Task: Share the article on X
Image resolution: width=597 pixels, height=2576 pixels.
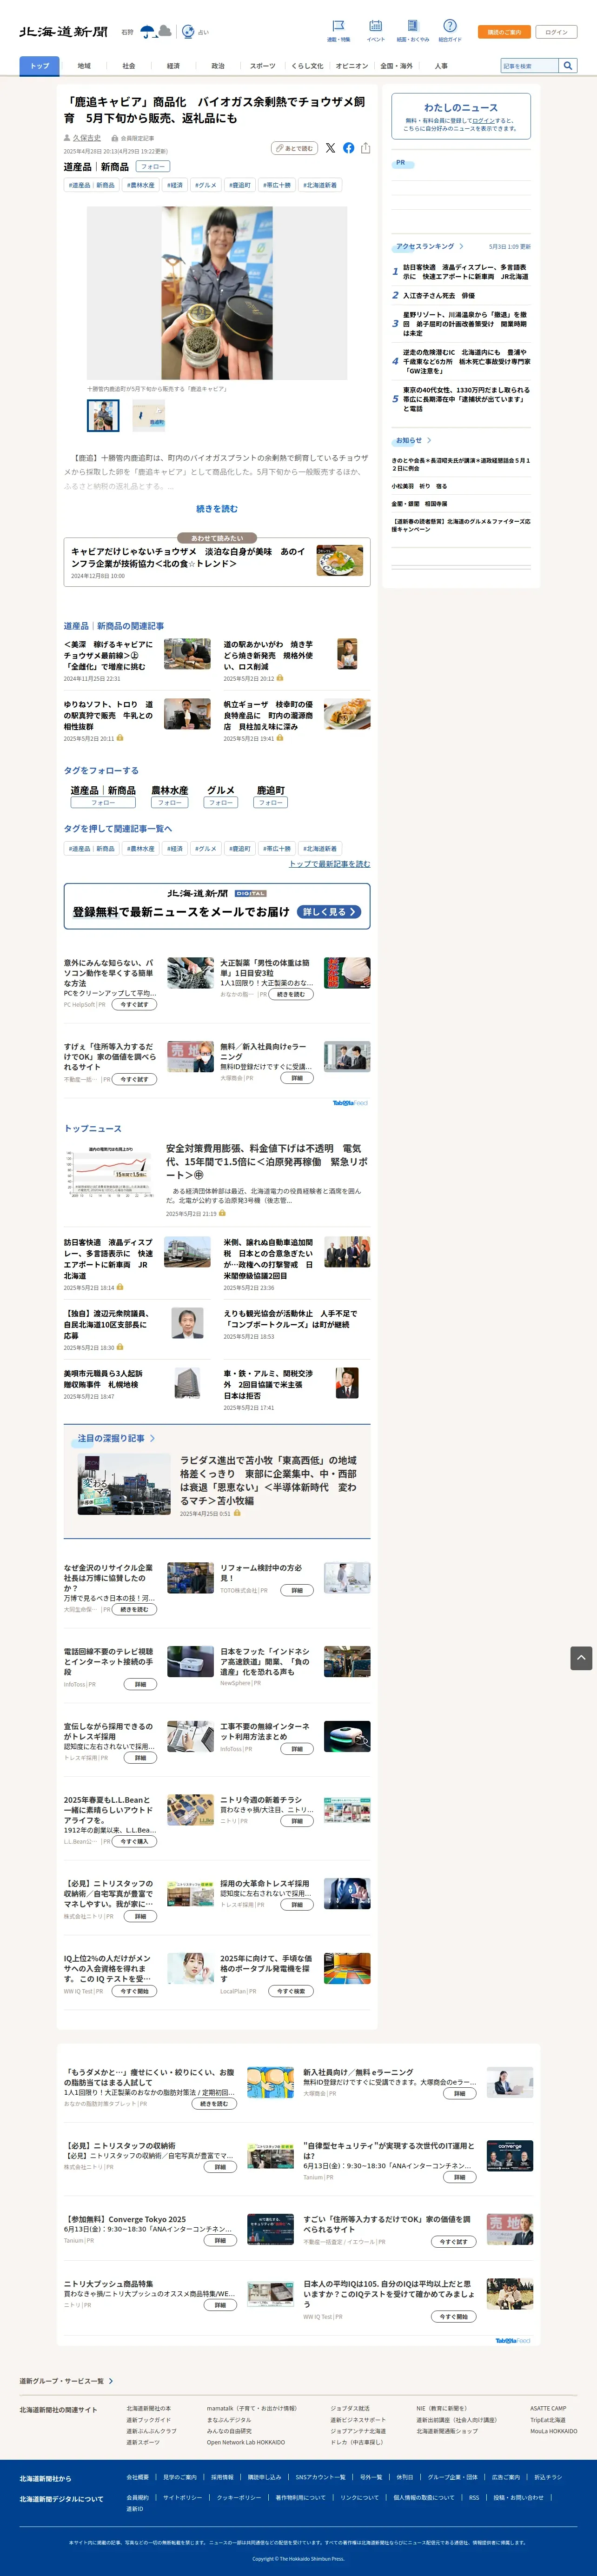Action: pos(330,148)
